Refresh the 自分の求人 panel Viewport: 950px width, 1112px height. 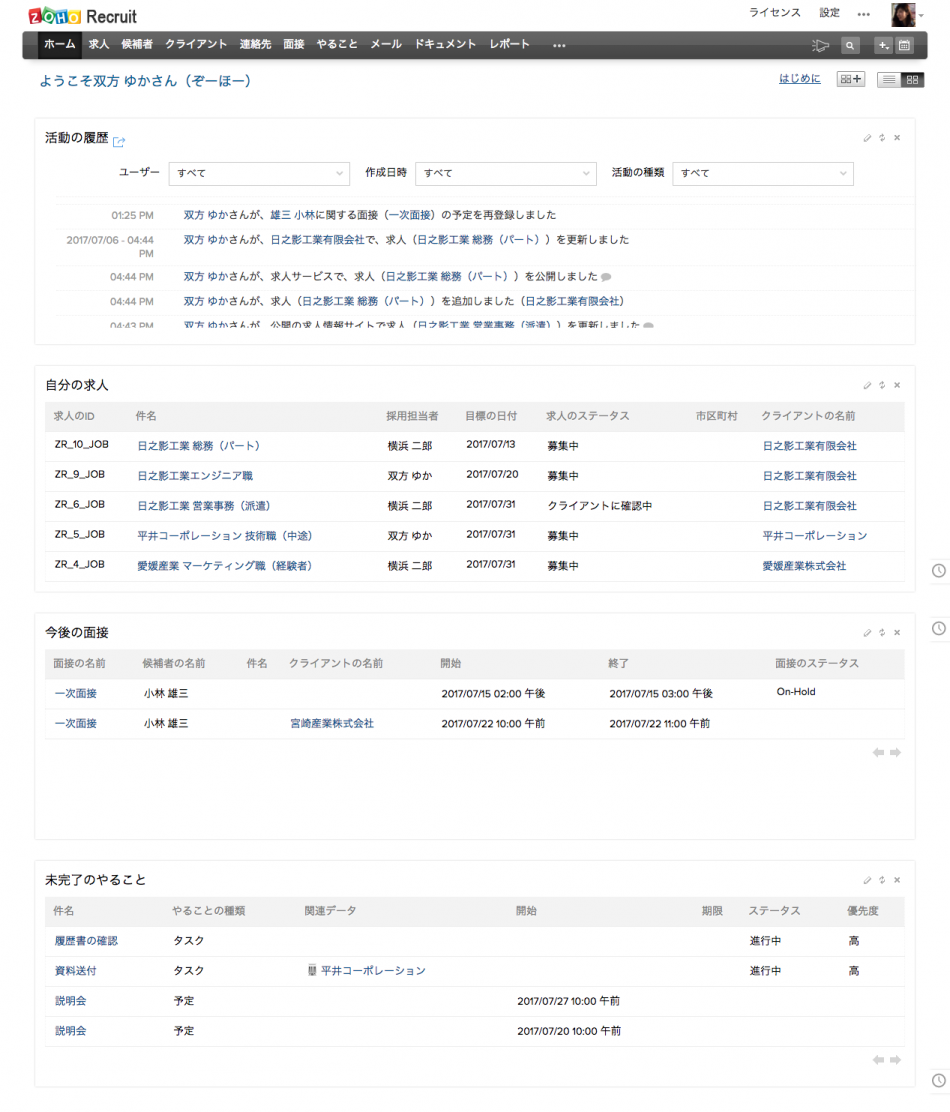[x=881, y=384]
